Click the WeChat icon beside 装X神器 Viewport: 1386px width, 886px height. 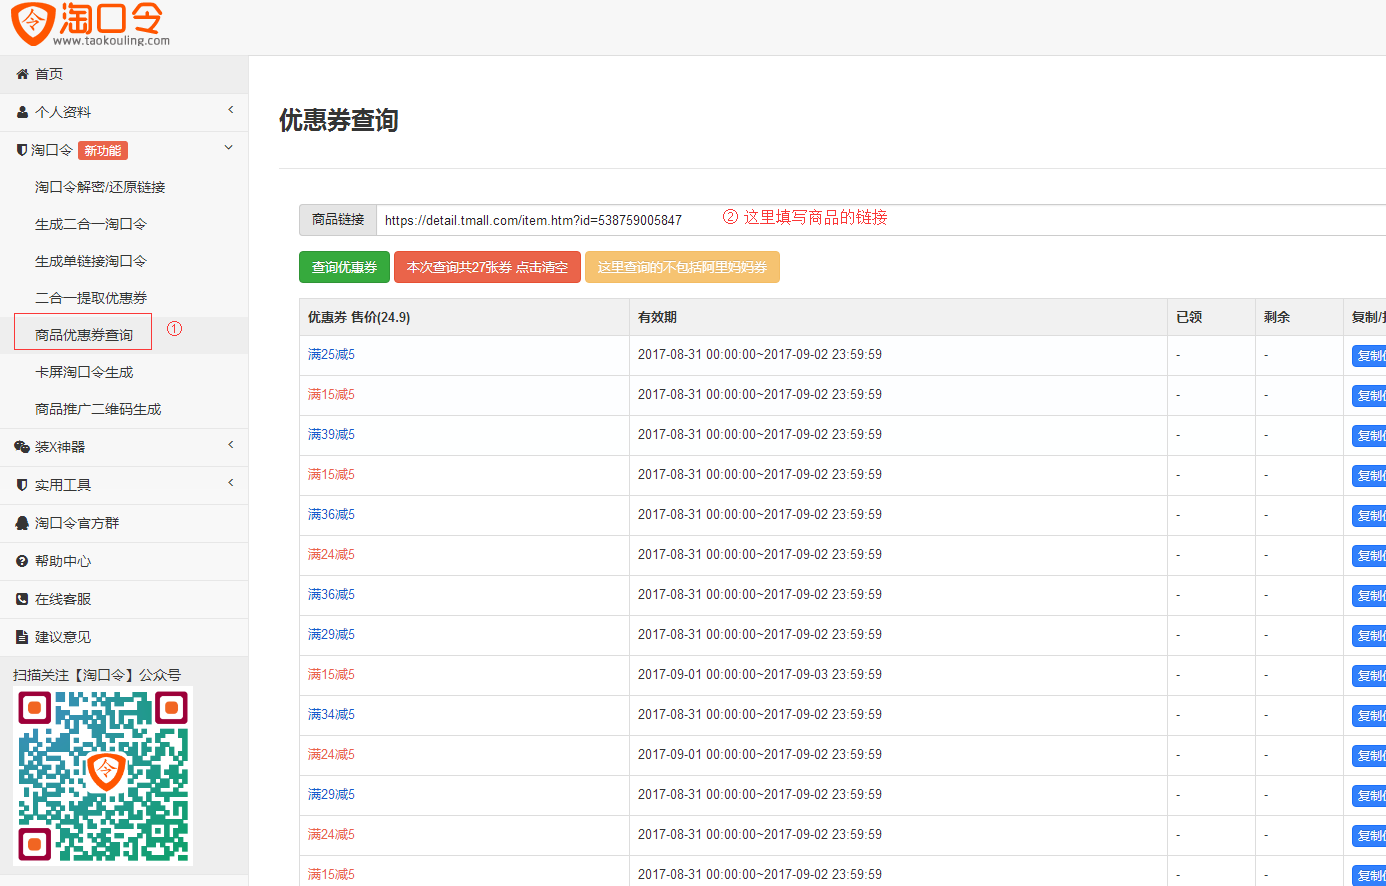22,447
